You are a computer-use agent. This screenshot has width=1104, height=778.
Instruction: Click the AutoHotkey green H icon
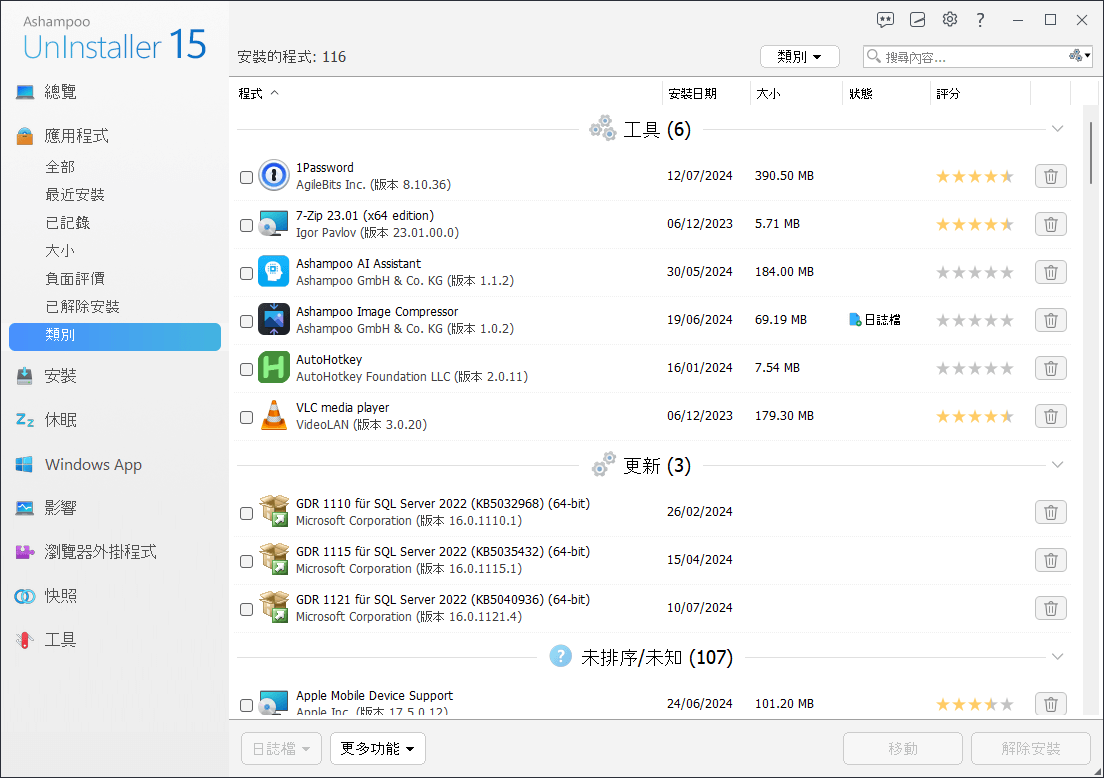point(273,368)
